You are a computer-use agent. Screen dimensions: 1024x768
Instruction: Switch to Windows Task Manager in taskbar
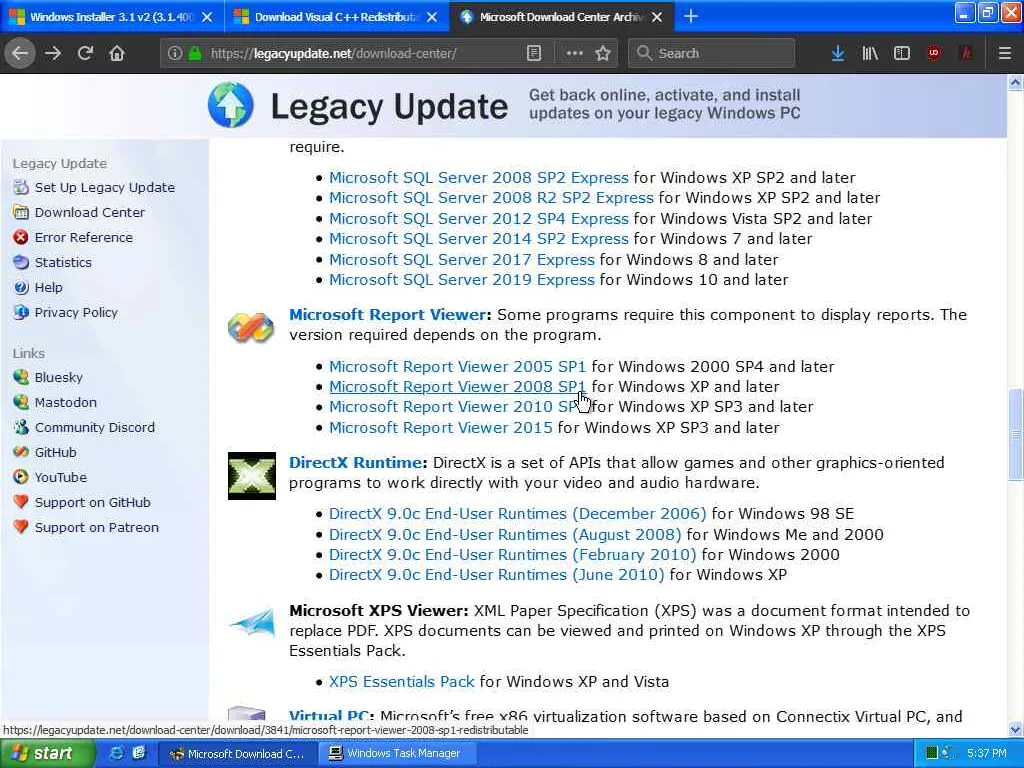pyautogui.click(x=396, y=754)
